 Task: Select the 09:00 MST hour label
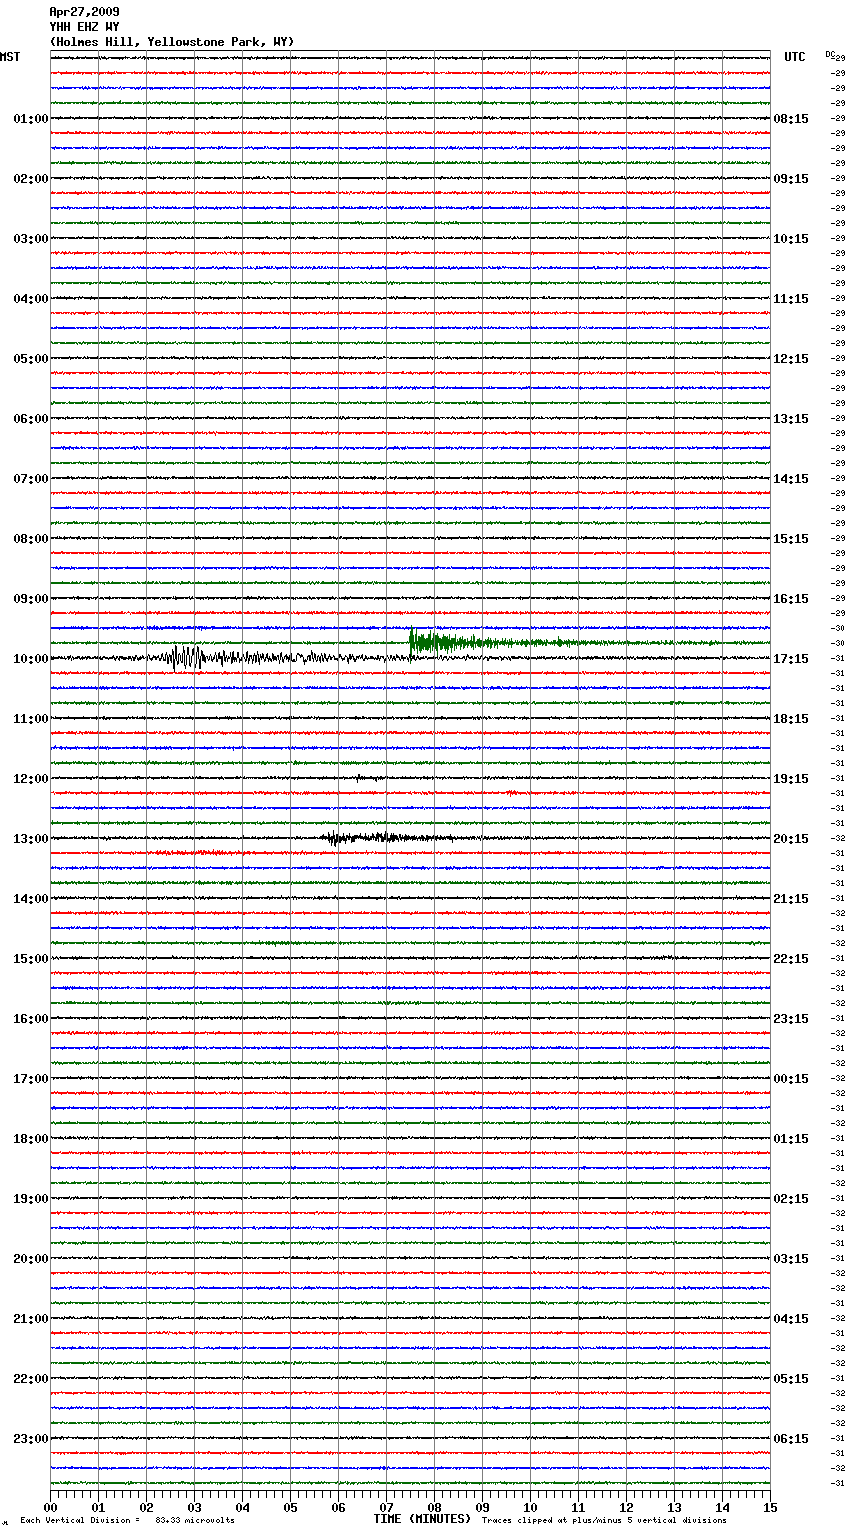pos(31,599)
